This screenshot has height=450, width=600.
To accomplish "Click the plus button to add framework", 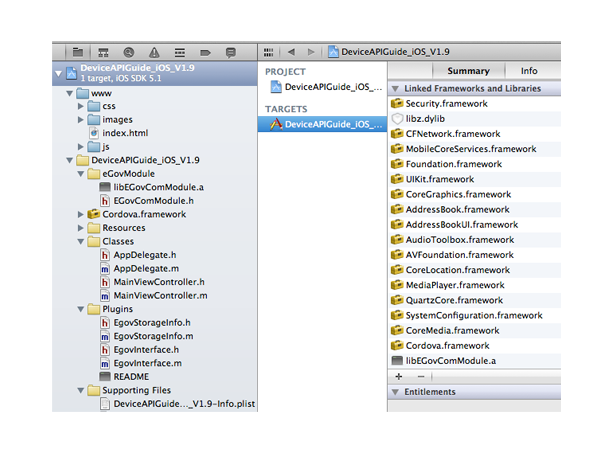I will tap(399, 376).
